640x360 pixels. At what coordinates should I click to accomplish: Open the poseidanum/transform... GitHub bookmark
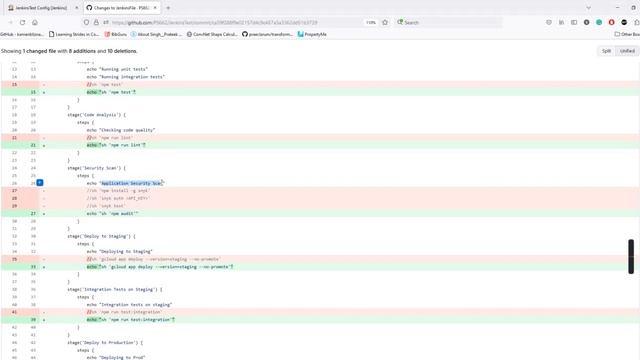click(267, 34)
